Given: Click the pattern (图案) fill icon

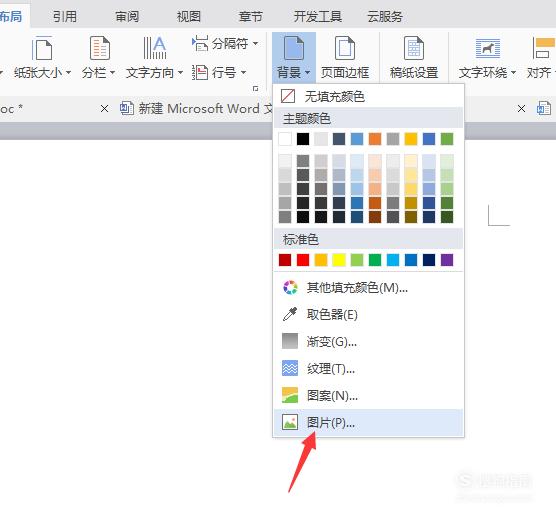Looking at the screenshot, I should point(290,395).
